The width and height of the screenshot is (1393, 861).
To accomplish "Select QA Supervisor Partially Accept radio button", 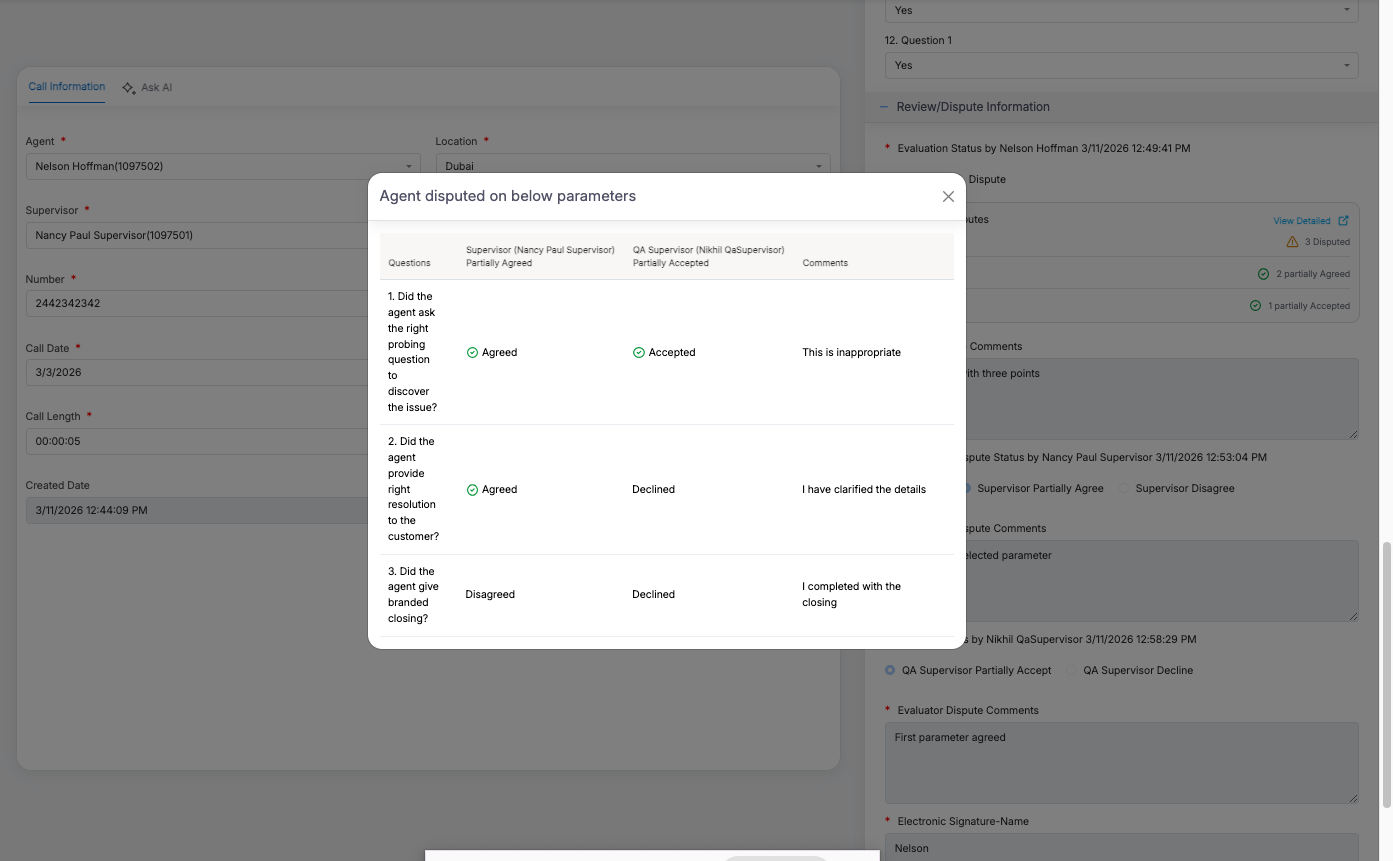I will (890, 671).
